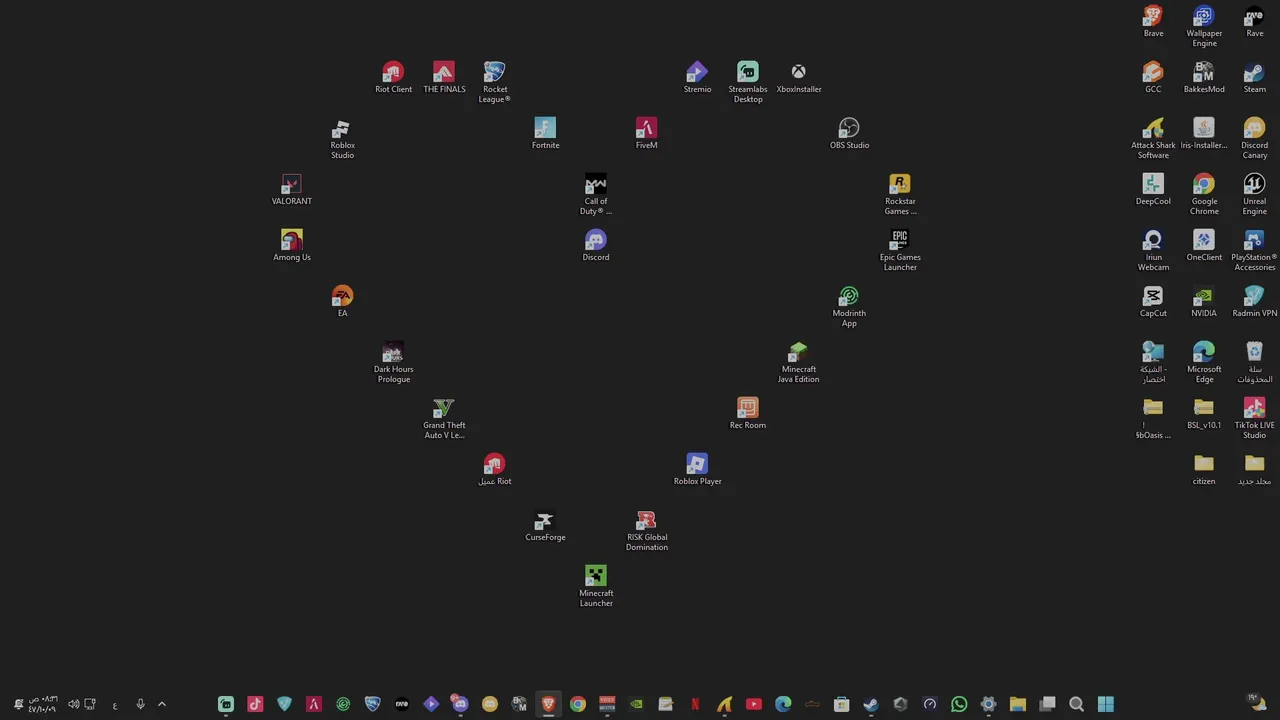Click the EA desktop shortcut
The width and height of the screenshot is (1280, 720).
342,301
